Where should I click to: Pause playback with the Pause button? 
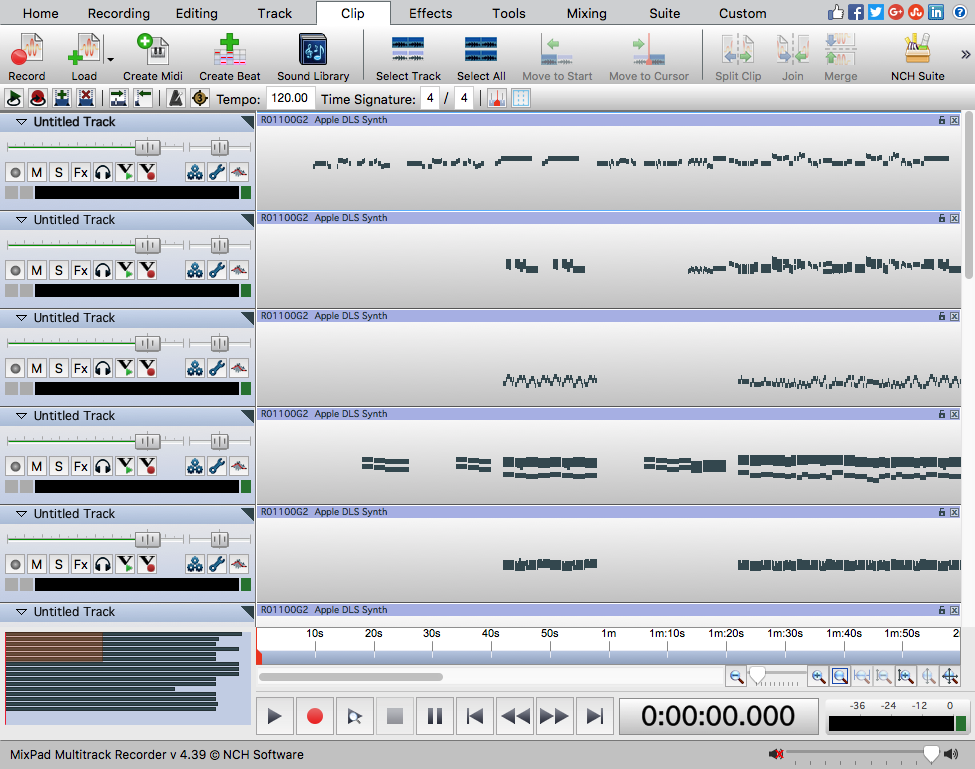click(435, 716)
